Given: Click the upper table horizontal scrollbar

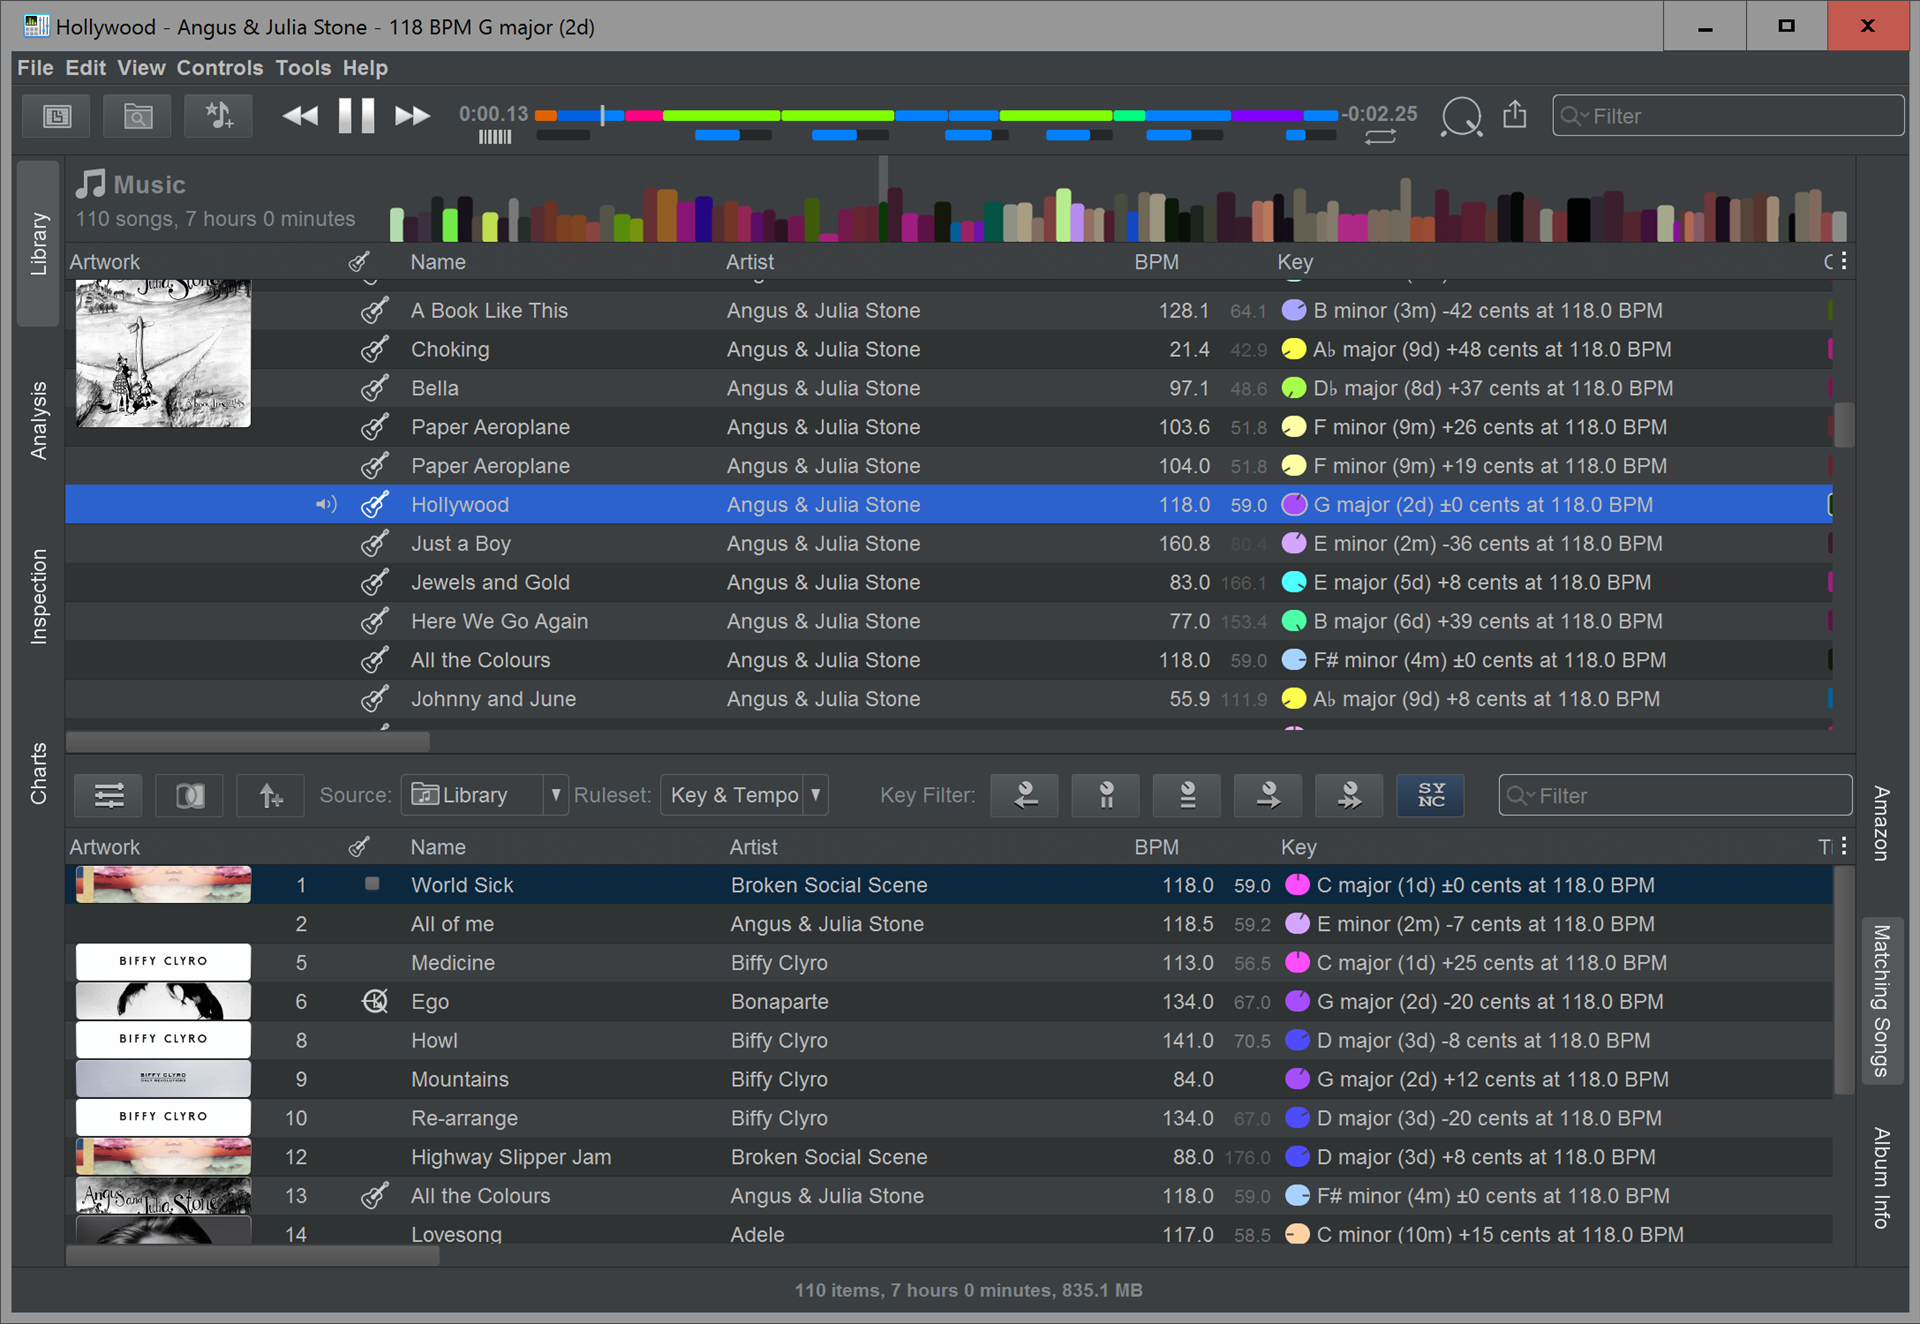Looking at the screenshot, I should 248,741.
